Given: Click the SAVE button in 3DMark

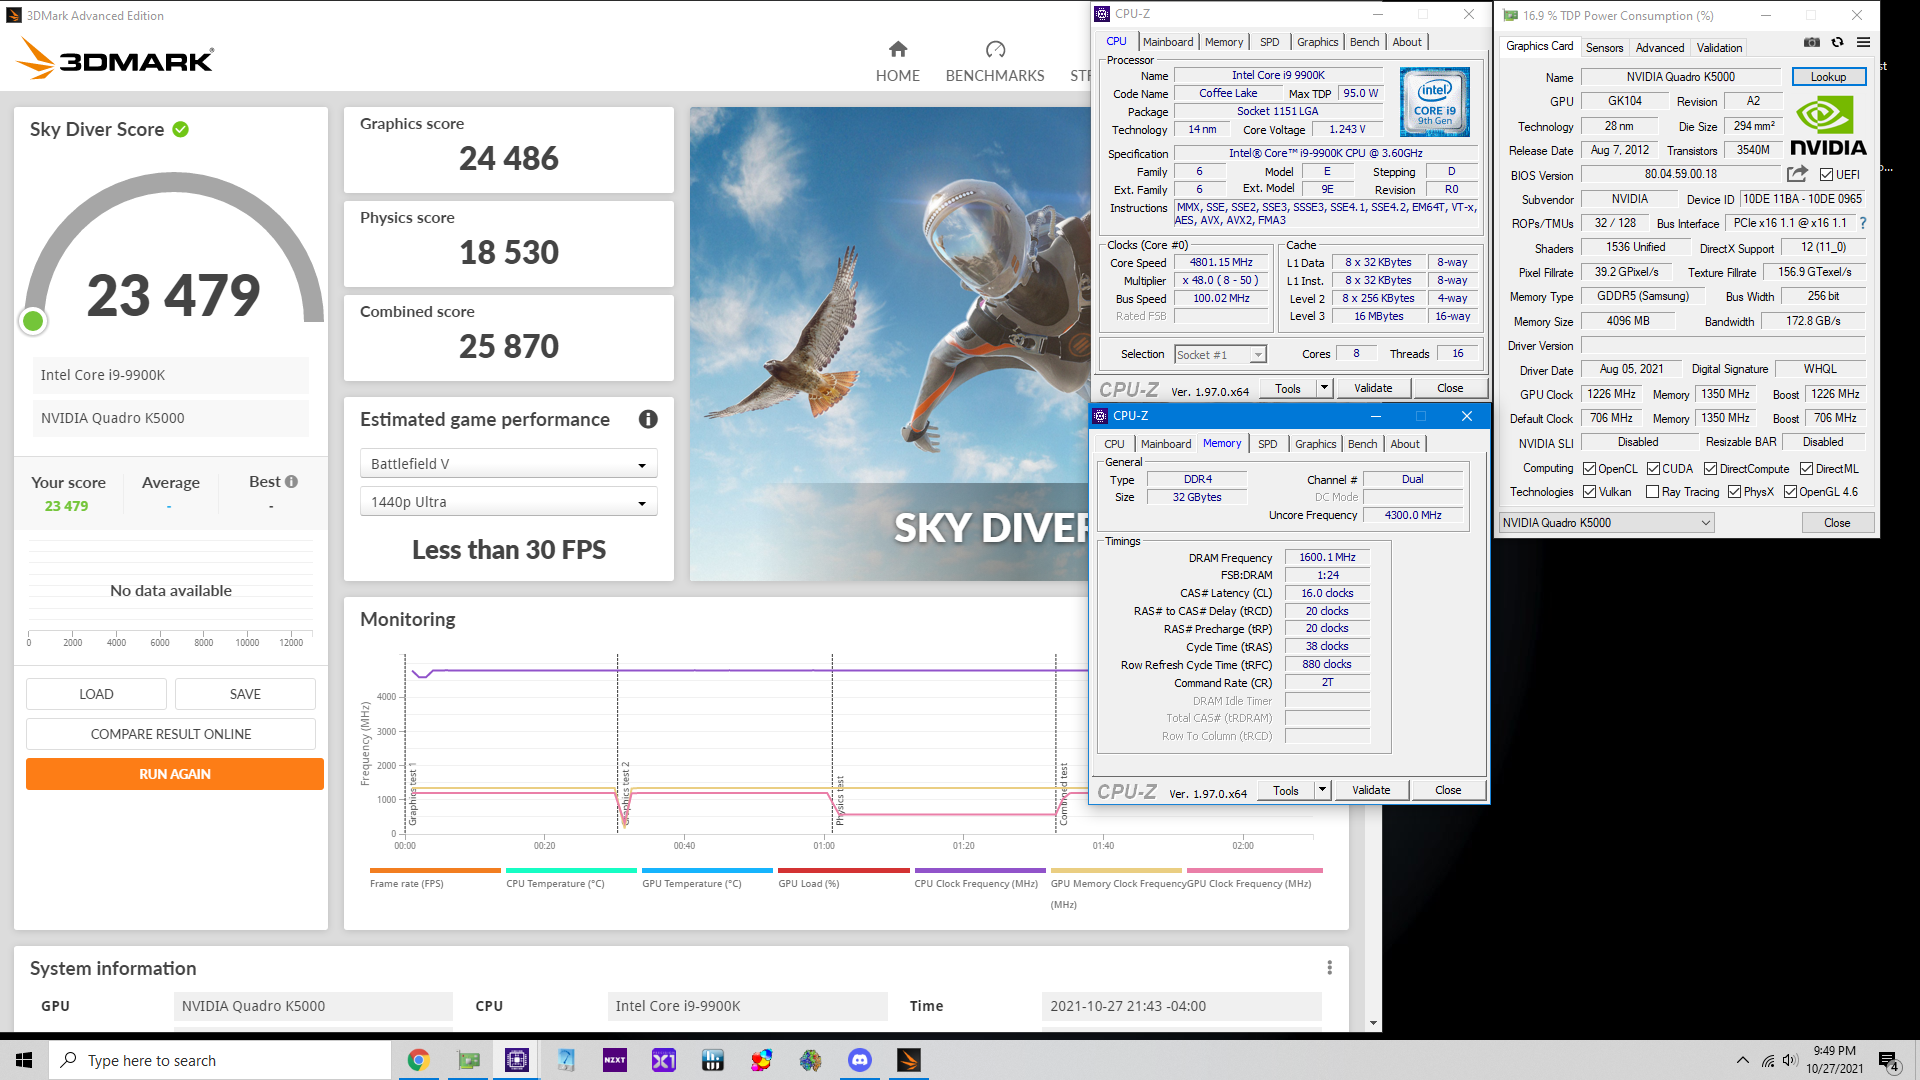Looking at the screenshot, I should click(x=245, y=693).
